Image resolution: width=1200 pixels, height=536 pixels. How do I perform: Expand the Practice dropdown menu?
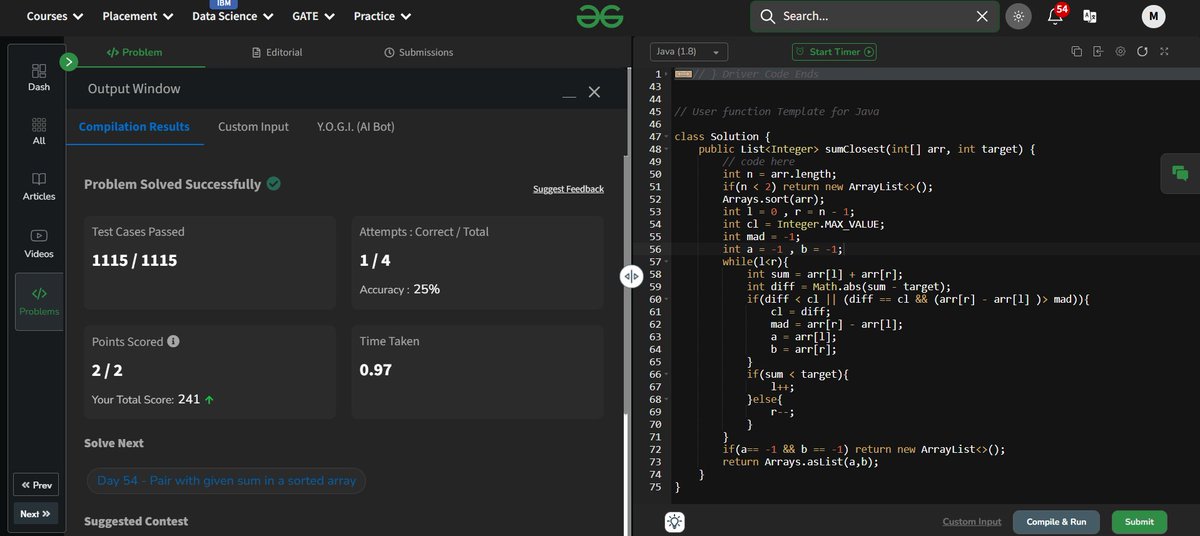(x=383, y=16)
